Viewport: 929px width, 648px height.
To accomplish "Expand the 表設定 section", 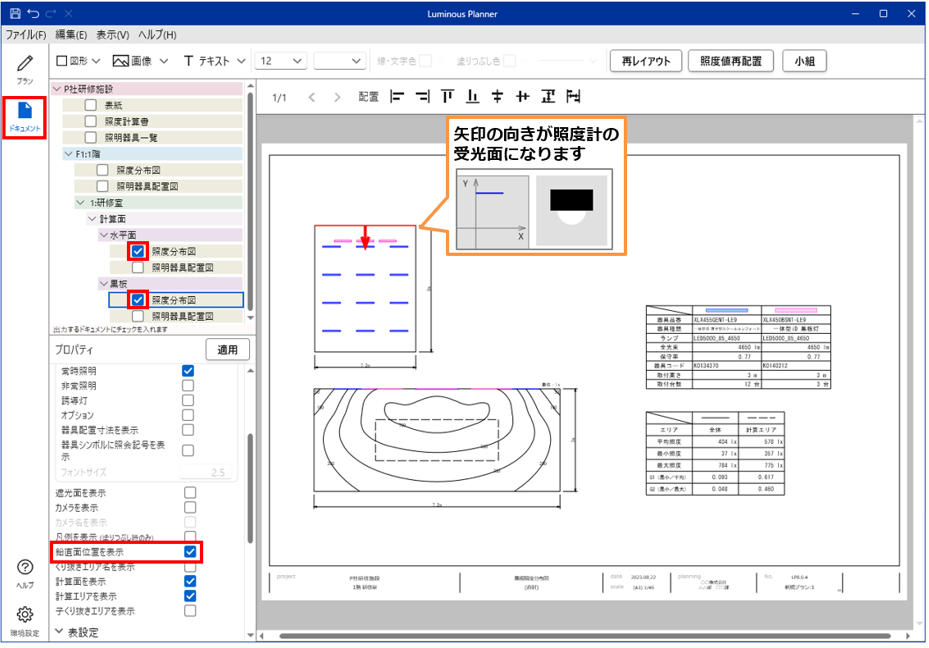I will tap(59, 632).
